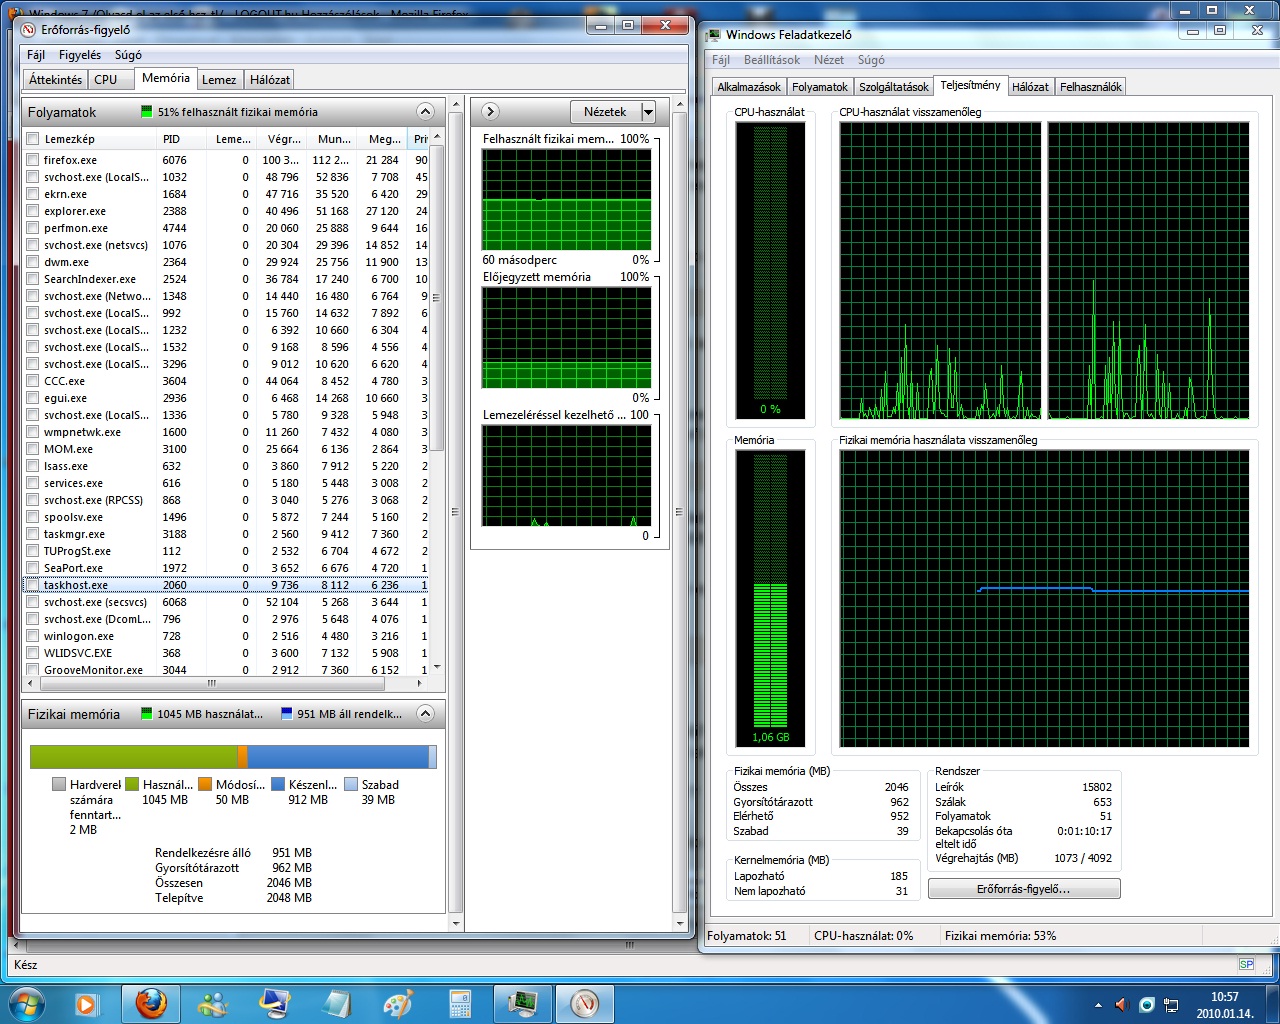The height and width of the screenshot is (1024, 1280).
Task: Click the Nézetek button
Action: 605,112
